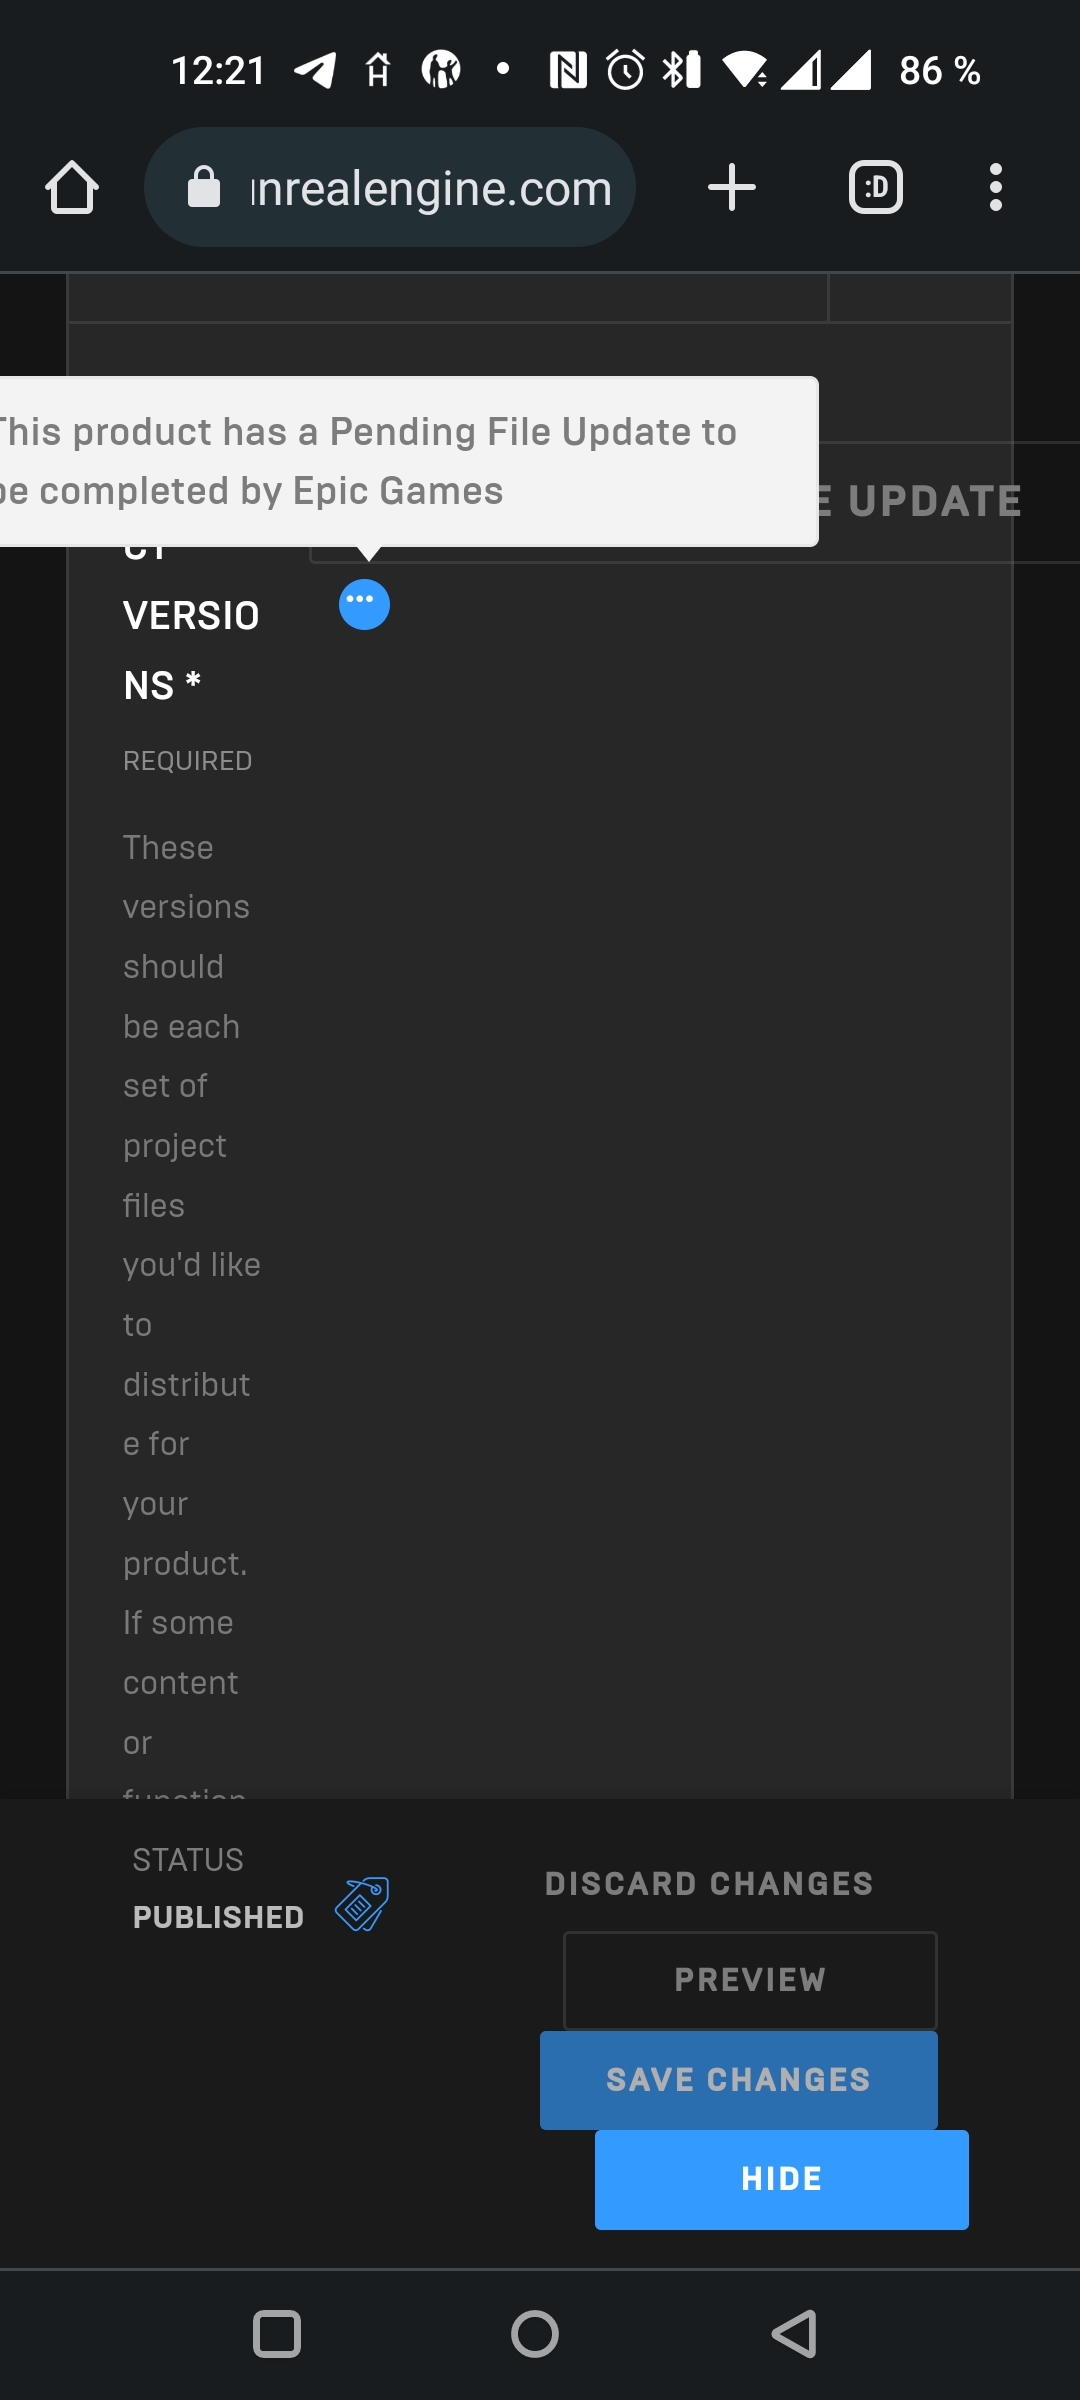Tap the Pending File Update tooltip
1080x2400 pixels.
(400, 461)
